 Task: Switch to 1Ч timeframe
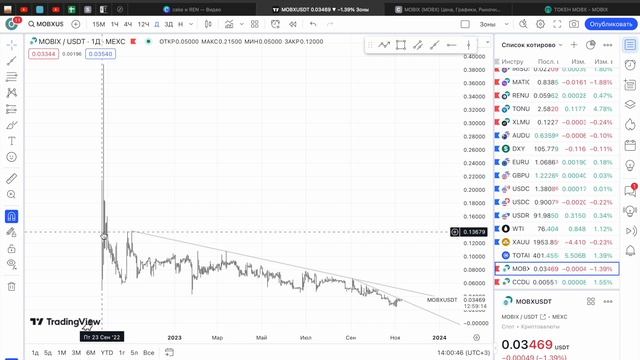click(115, 24)
